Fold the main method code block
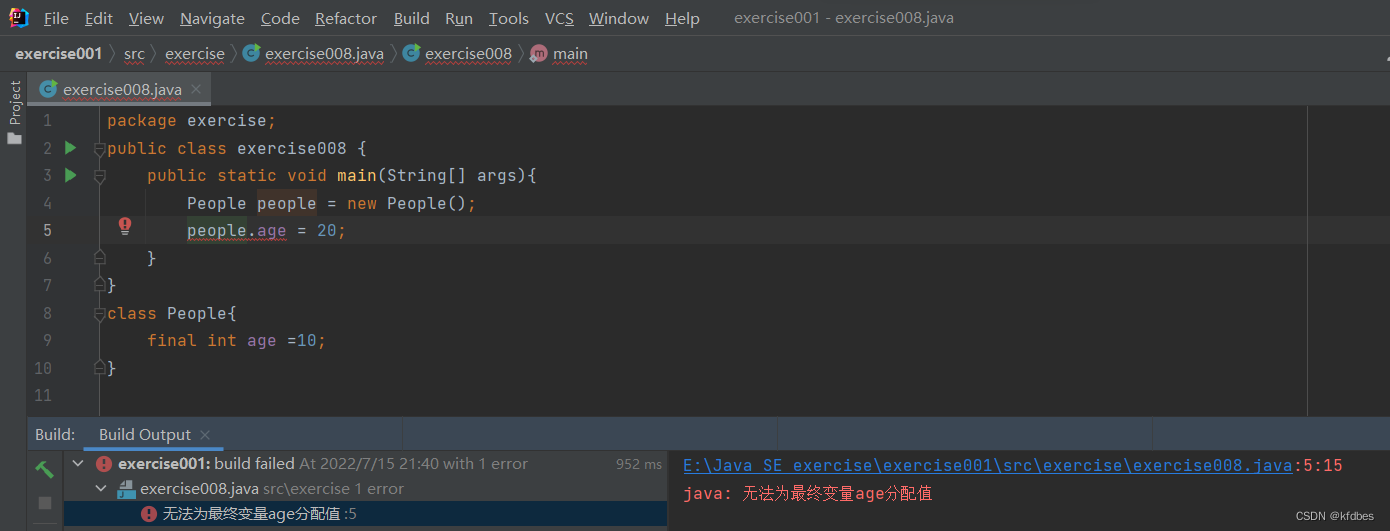1390x531 pixels. [99, 176]
